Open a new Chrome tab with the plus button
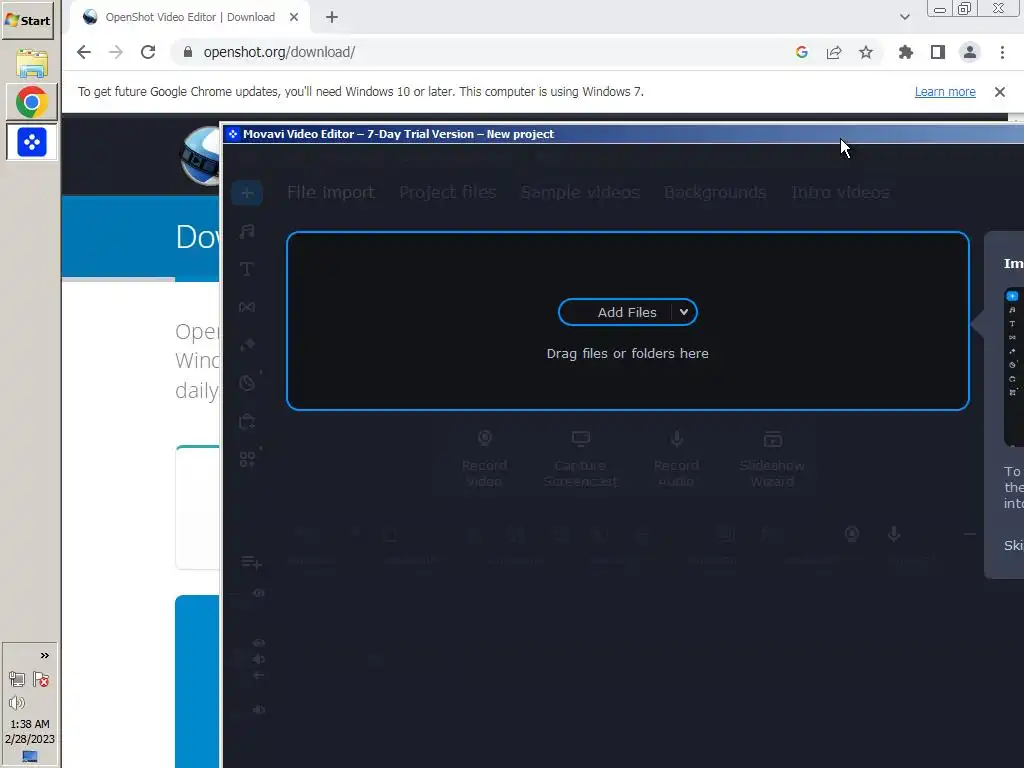1024x768 pixels. pyautogui.click(x=332, y=17)
